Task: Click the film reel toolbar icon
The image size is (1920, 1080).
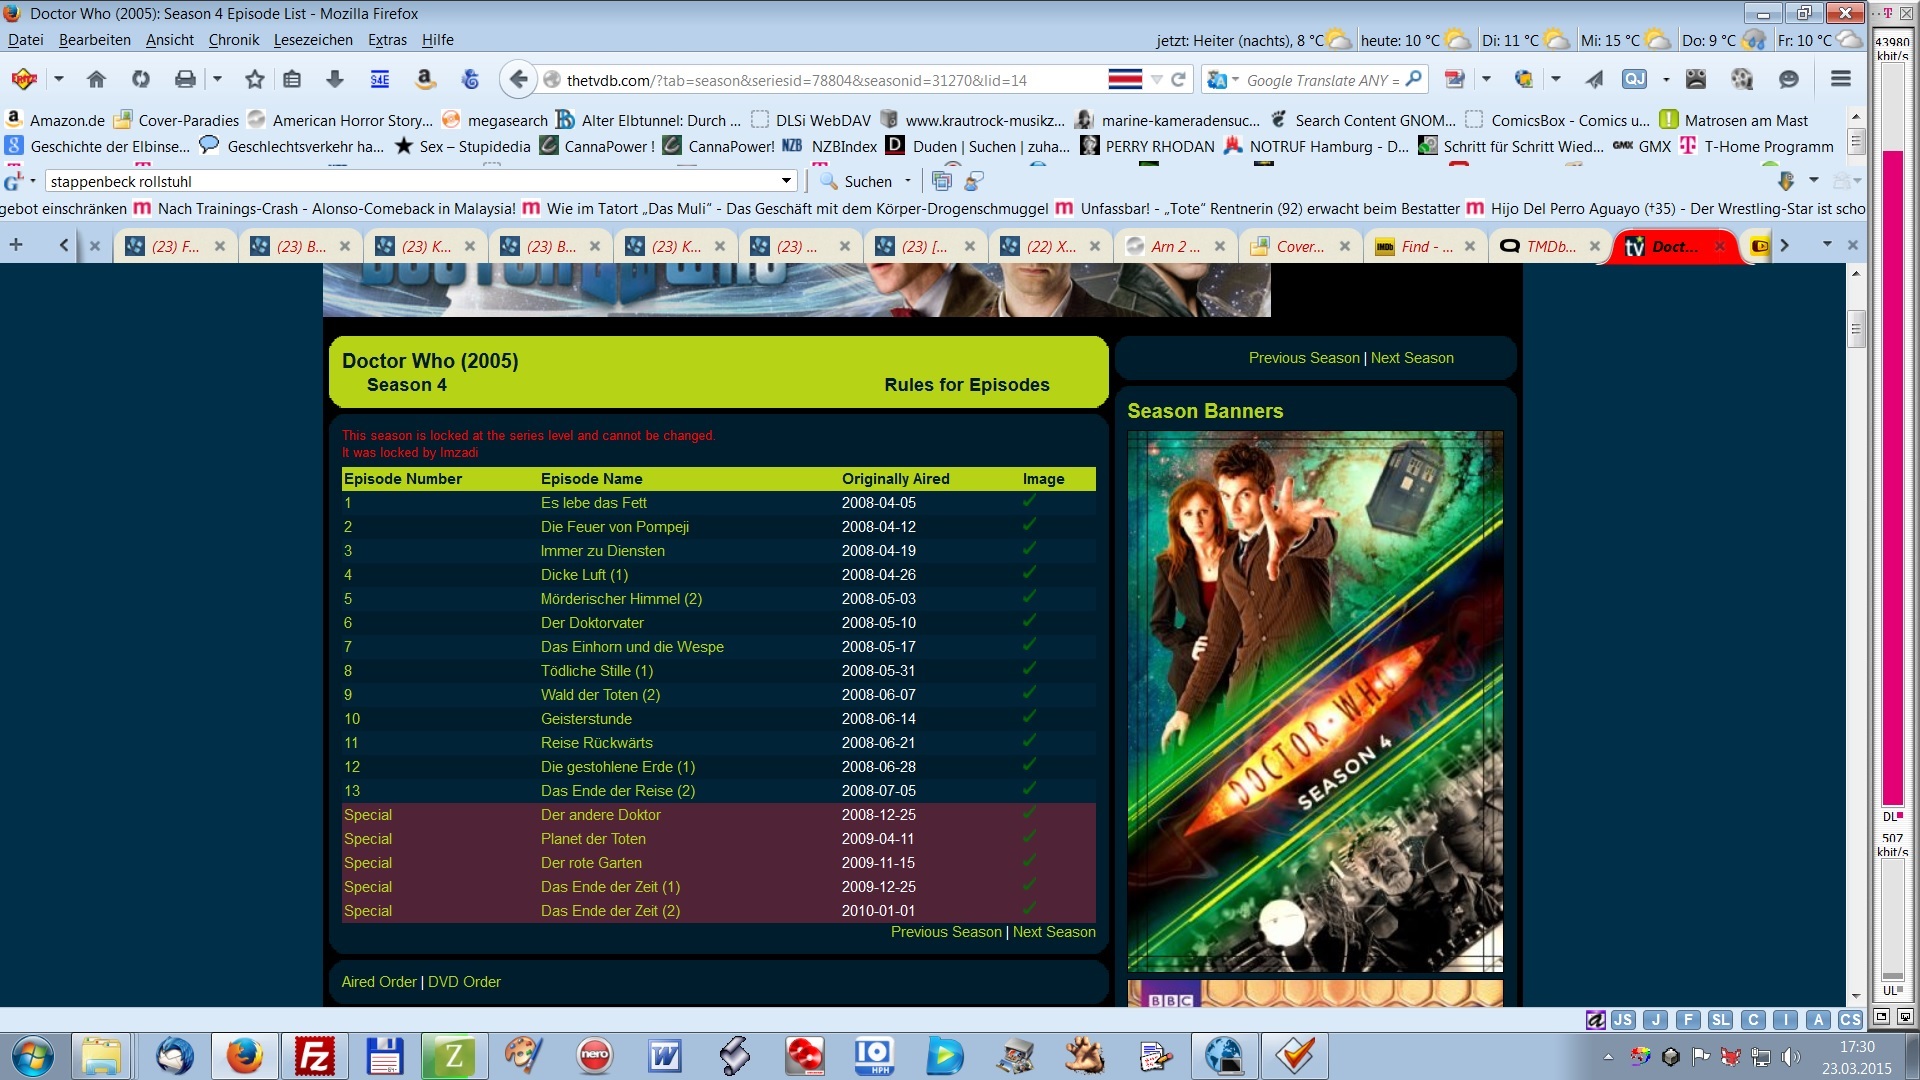Action: pyautogui.click(x=1742, y=79)
